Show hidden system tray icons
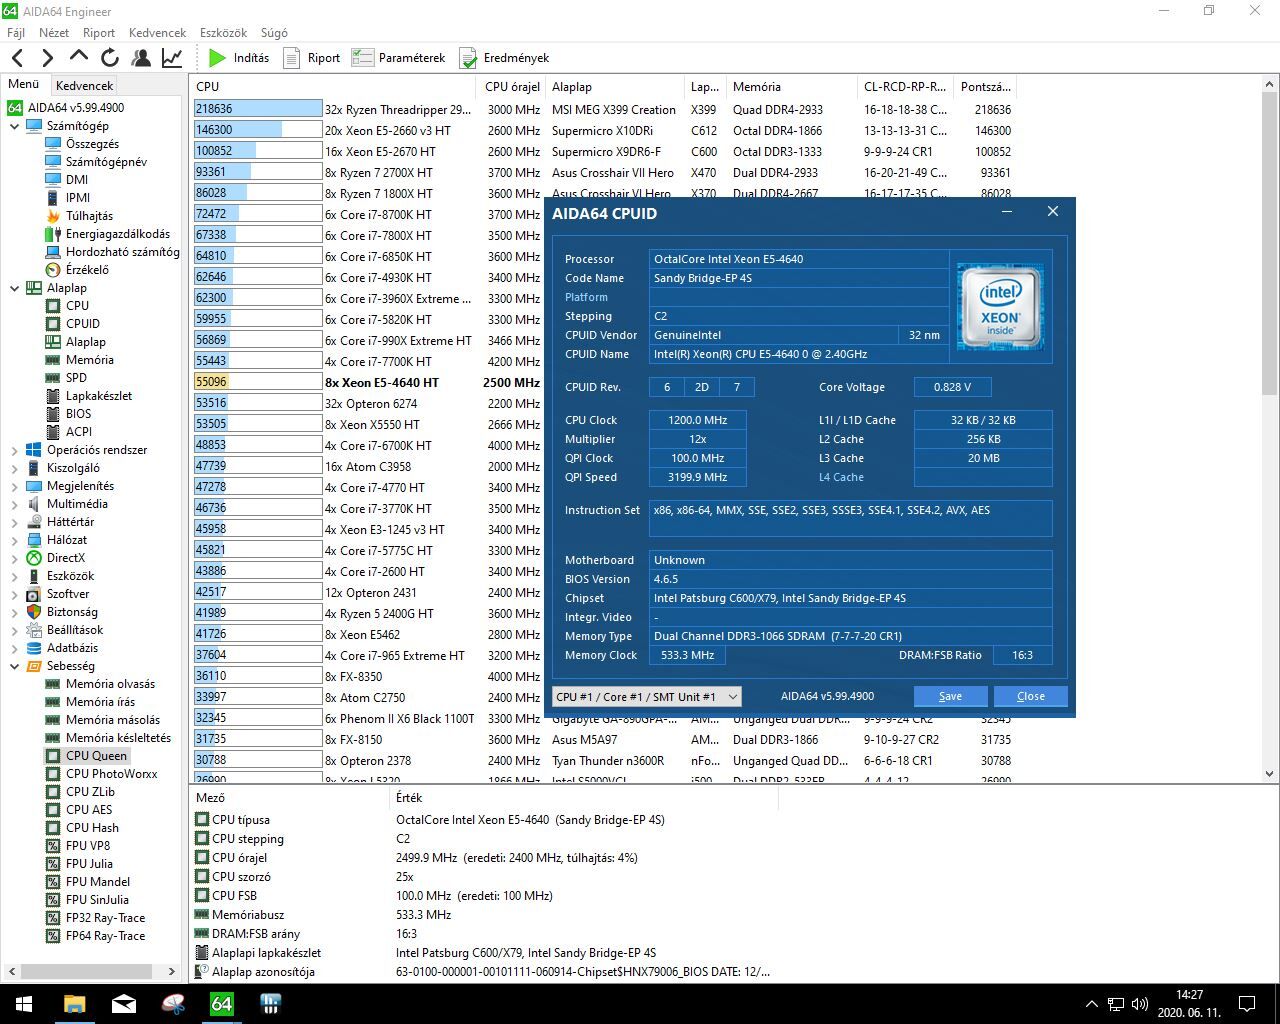This screenshot has width=1280, height=1024. pyautogui.click(x=1092, y=1004)
